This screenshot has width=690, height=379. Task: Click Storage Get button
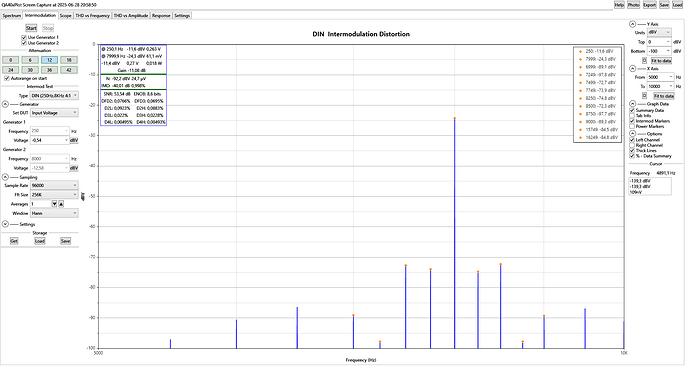(x=14, y=241)
